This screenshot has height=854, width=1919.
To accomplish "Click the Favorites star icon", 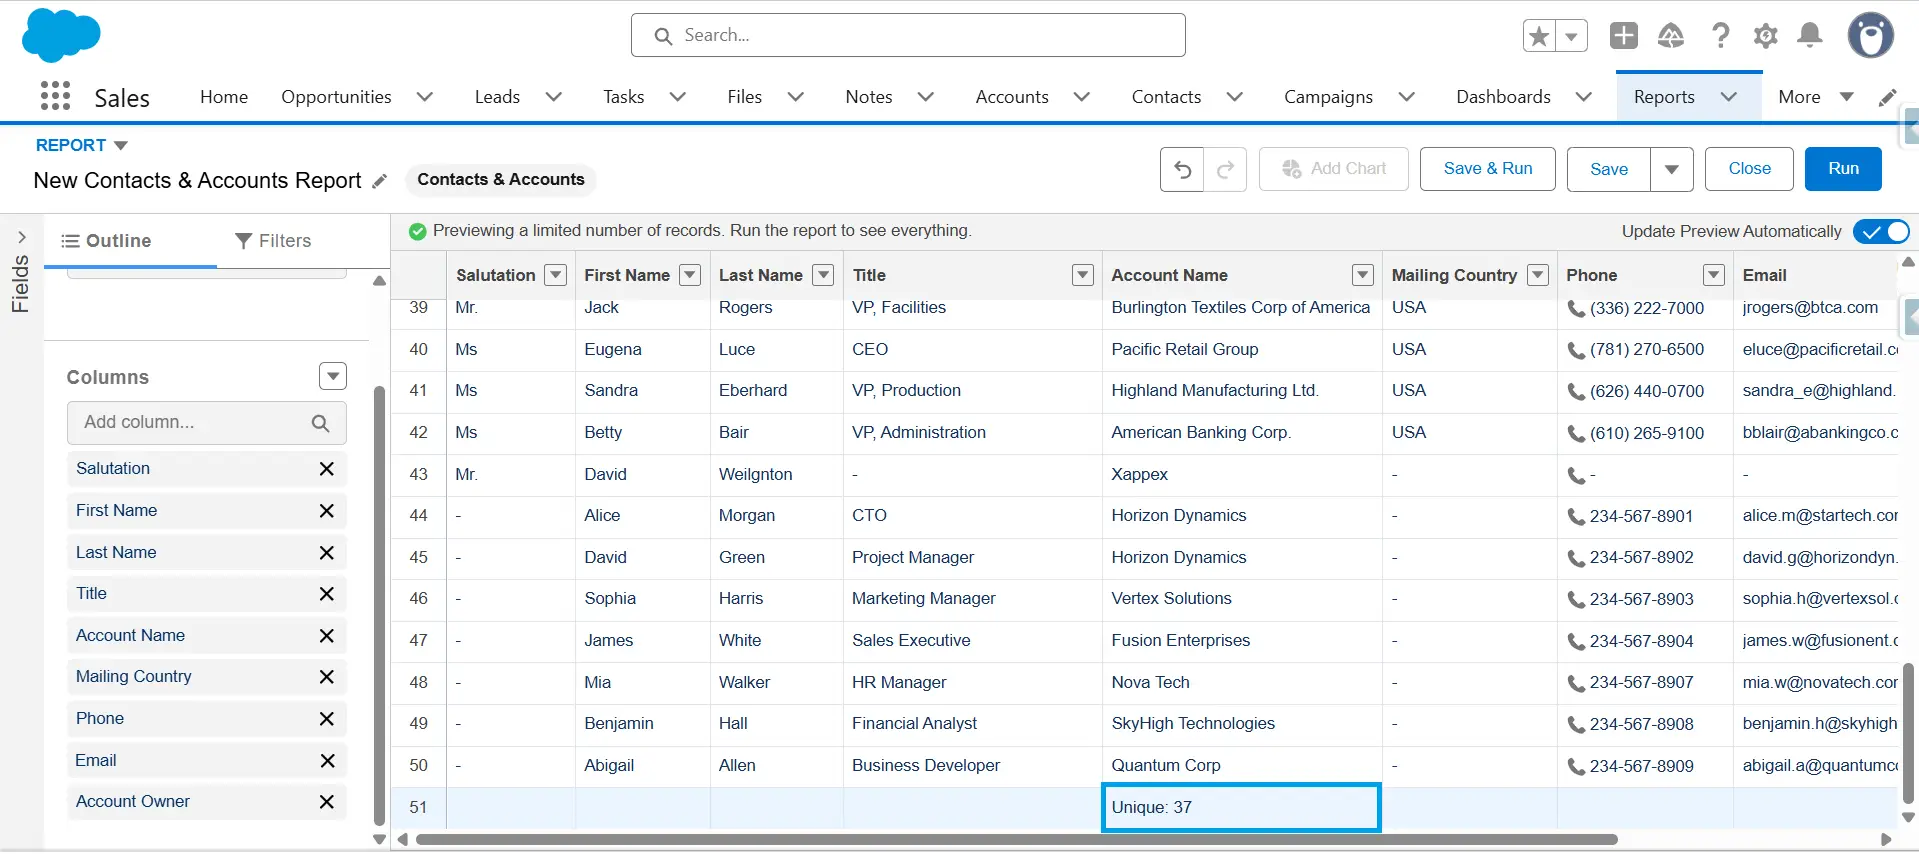I will tap(1539, 36).
